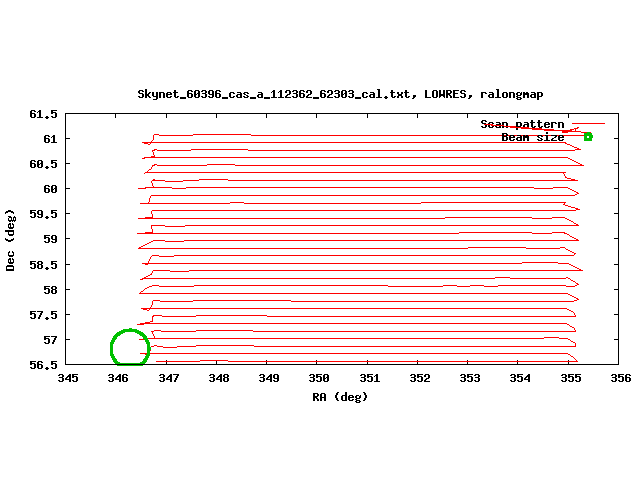Click the 56.5 tick label on Dec axis
This screenshot has height=480, width=640.
[44, 365]
